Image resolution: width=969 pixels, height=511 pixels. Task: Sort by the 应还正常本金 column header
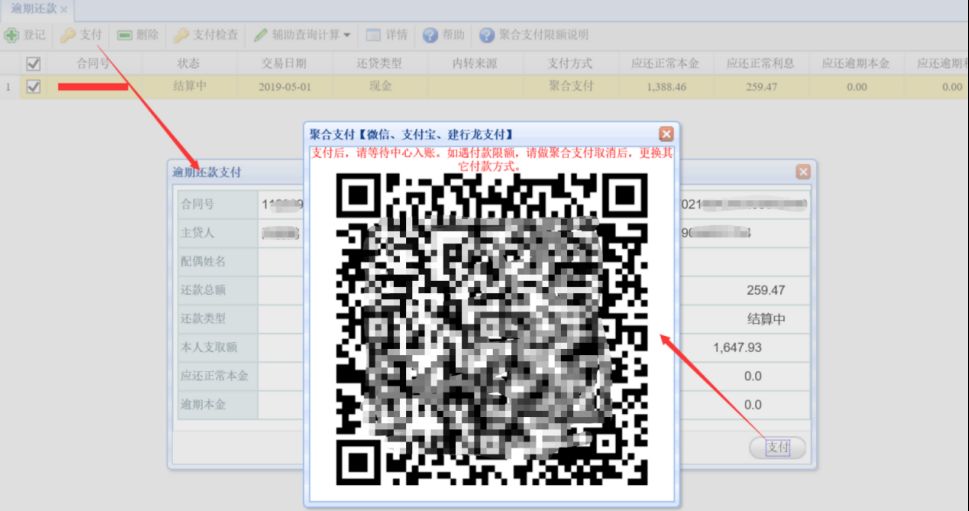[665, 64]
